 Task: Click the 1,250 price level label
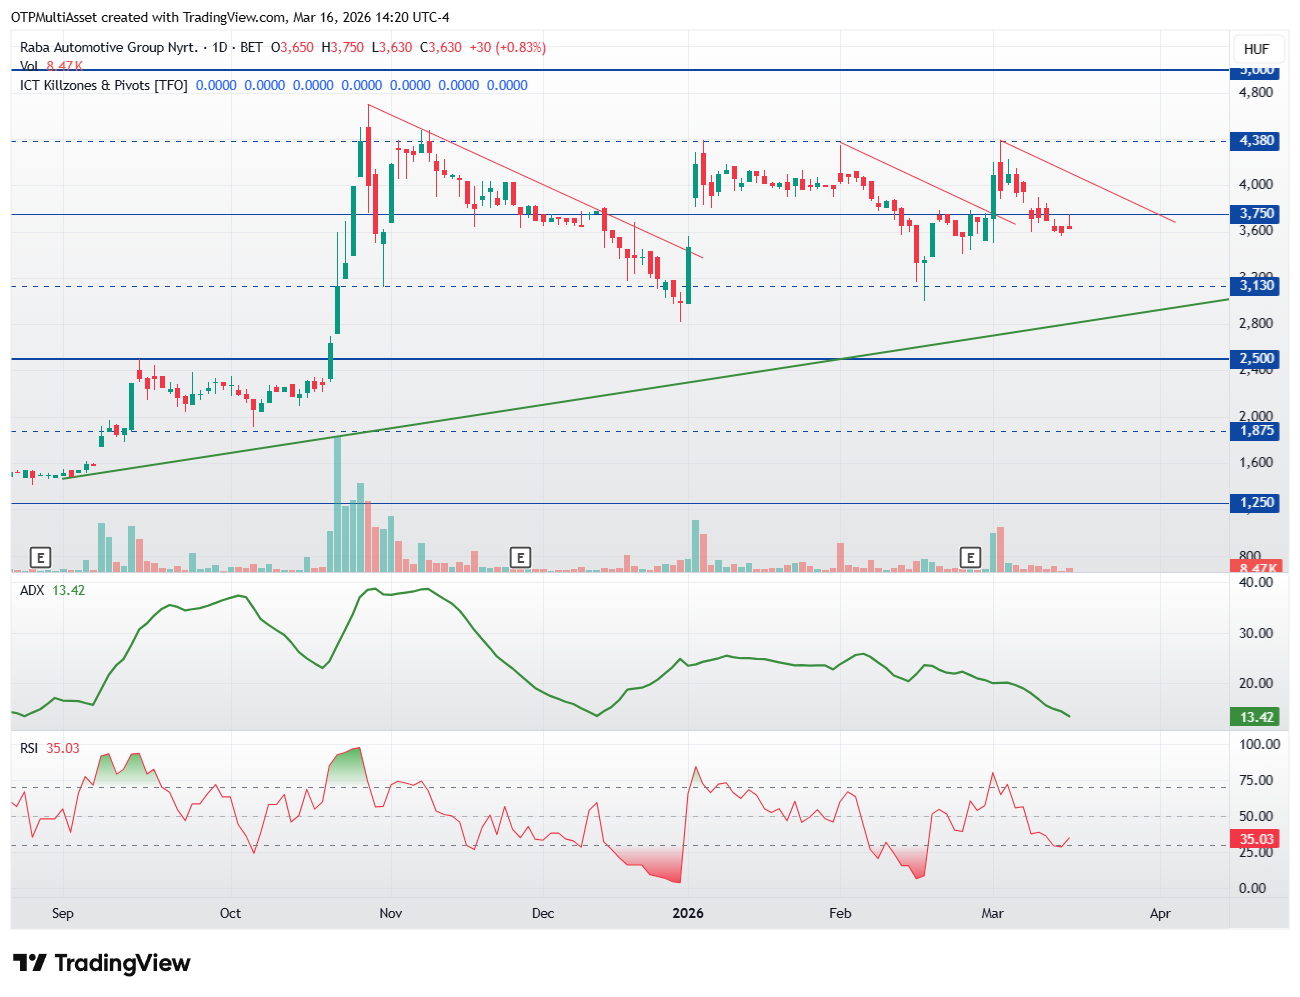1257,503
